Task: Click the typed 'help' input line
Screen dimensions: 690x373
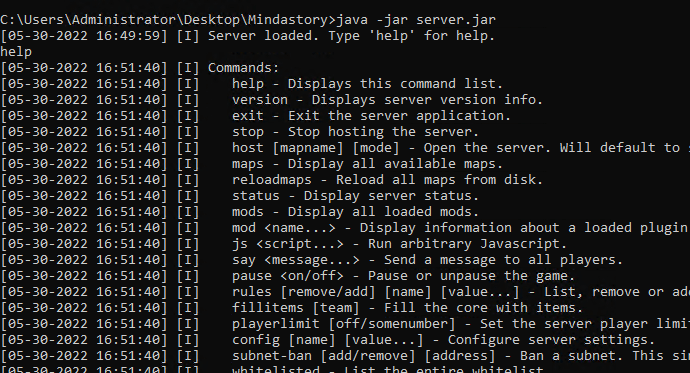Action: [x=16, y=52]
